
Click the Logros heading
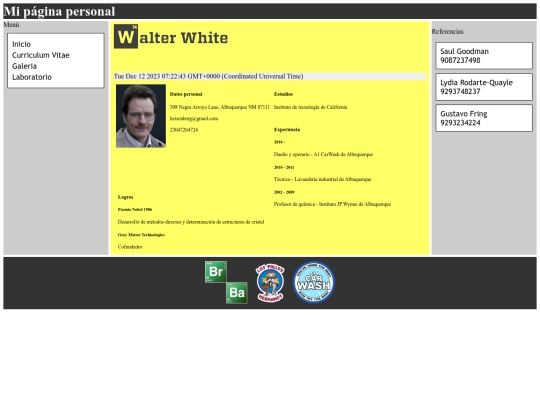[125, 197]
